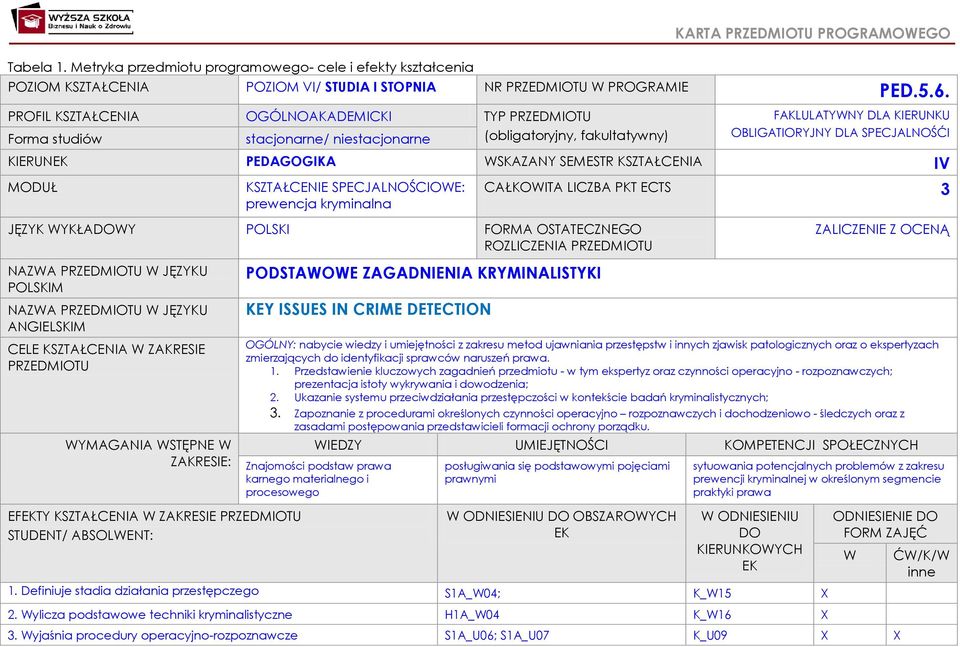Click the 'PROFIL KSZTAŁCENIA' label

73,116
